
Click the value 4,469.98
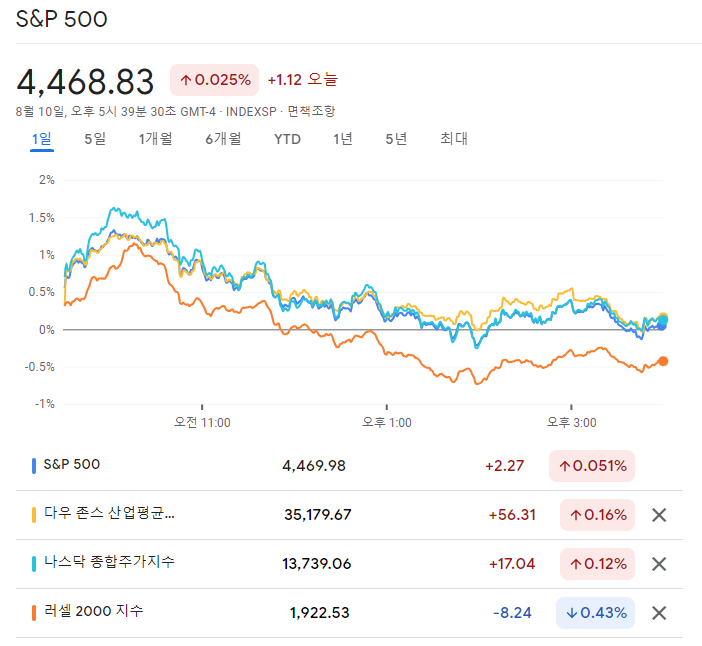point(314,466)
